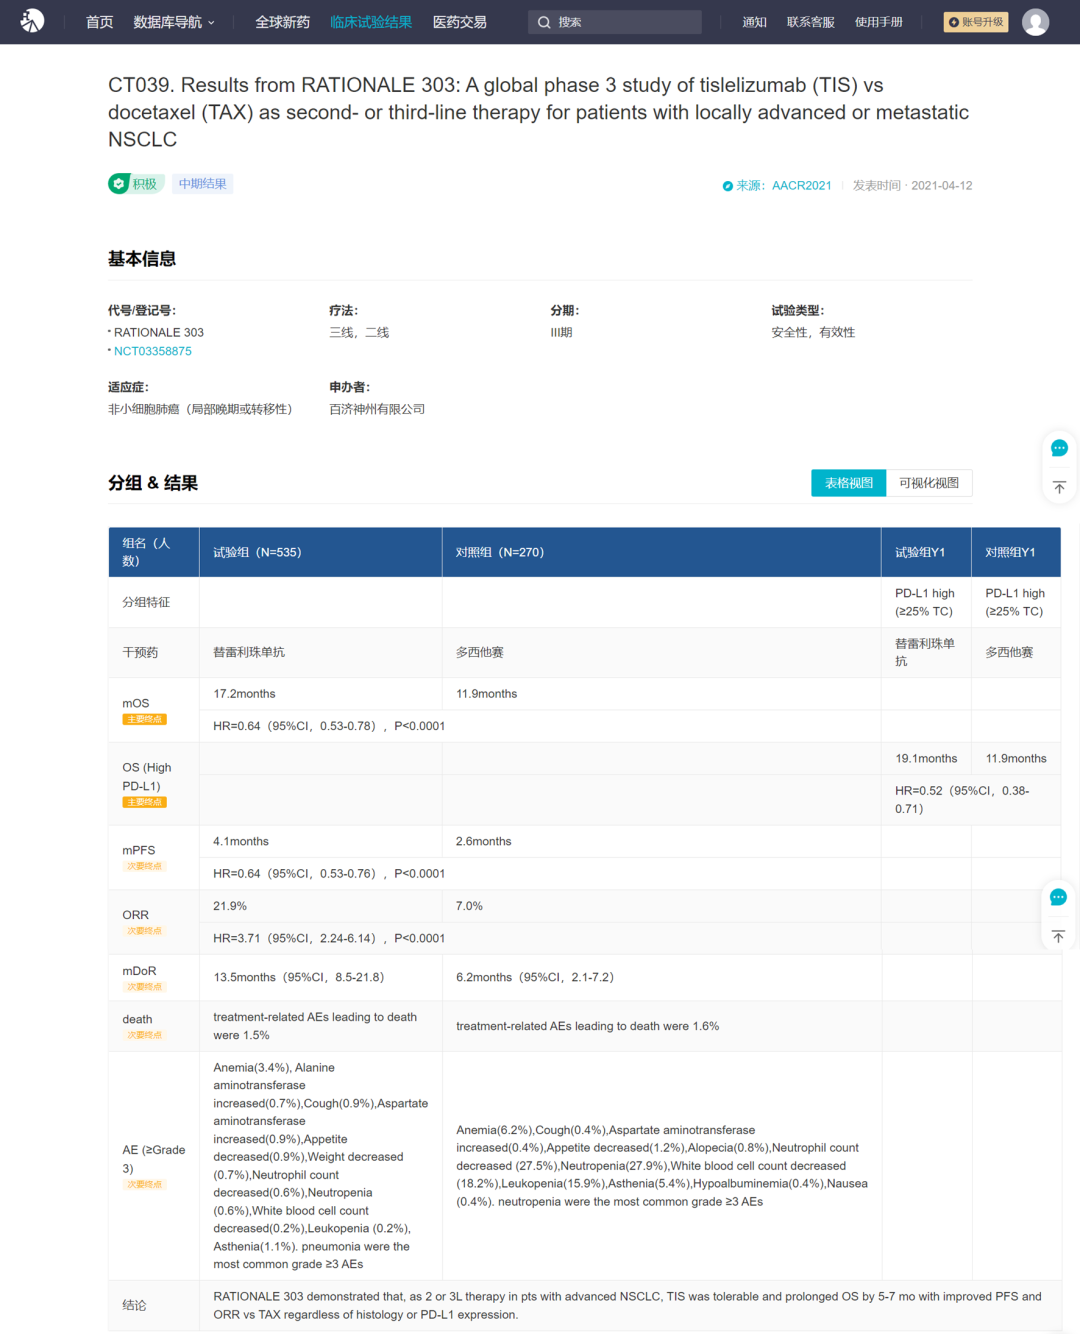The width and height of the screenshot is (1080, 1334).
Task: Click the green shield 积极 badge icon
Action: tap(119, 184)
